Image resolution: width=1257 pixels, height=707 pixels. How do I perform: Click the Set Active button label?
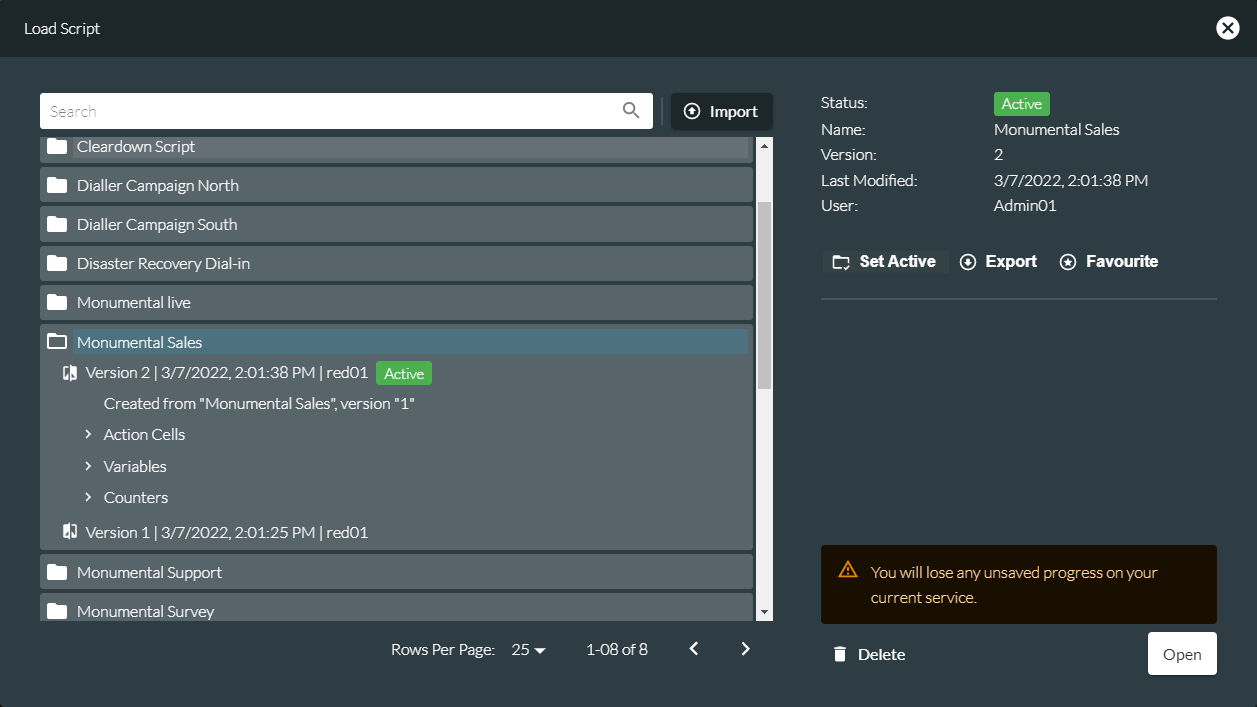click(x=898, y=262)
